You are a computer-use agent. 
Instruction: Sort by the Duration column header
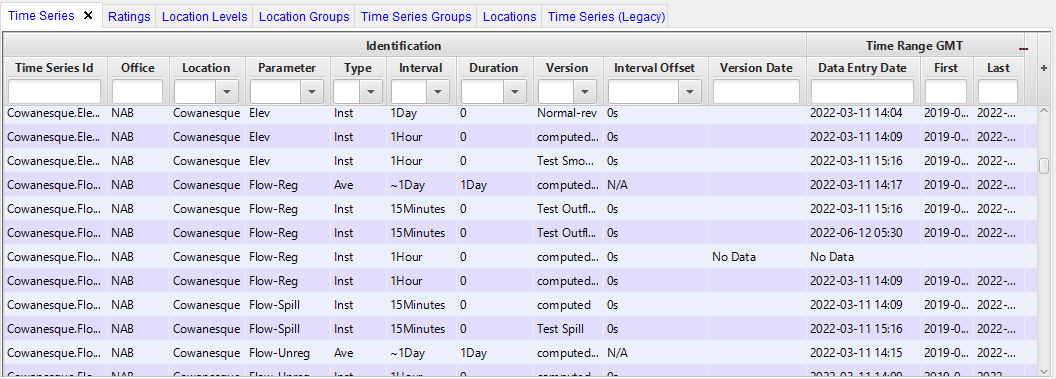tap(494, 67)
